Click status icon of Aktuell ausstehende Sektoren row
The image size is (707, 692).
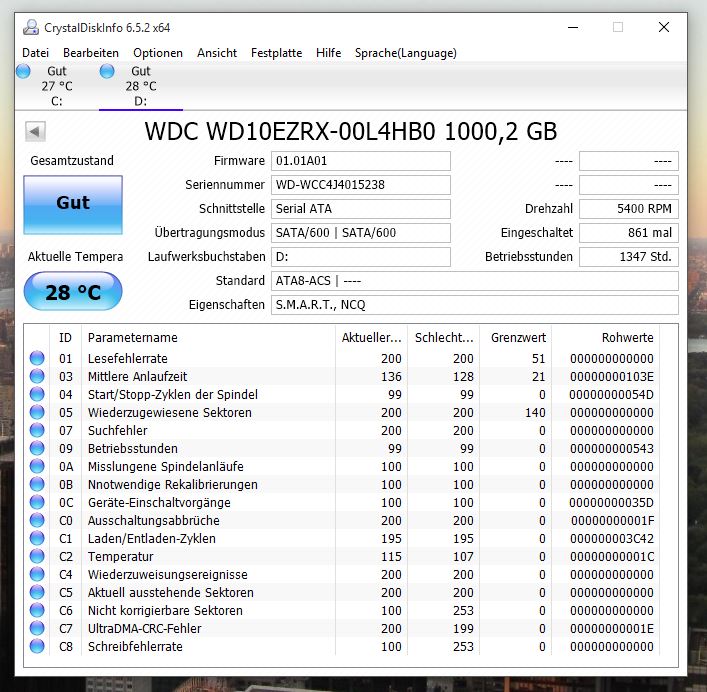(37, 592)
